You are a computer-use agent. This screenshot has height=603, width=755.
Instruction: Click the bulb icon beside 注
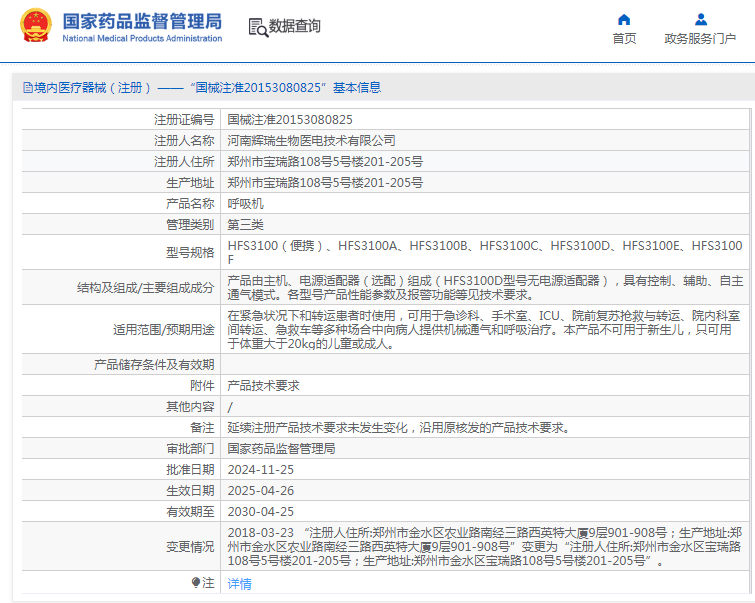pos(196,582)
